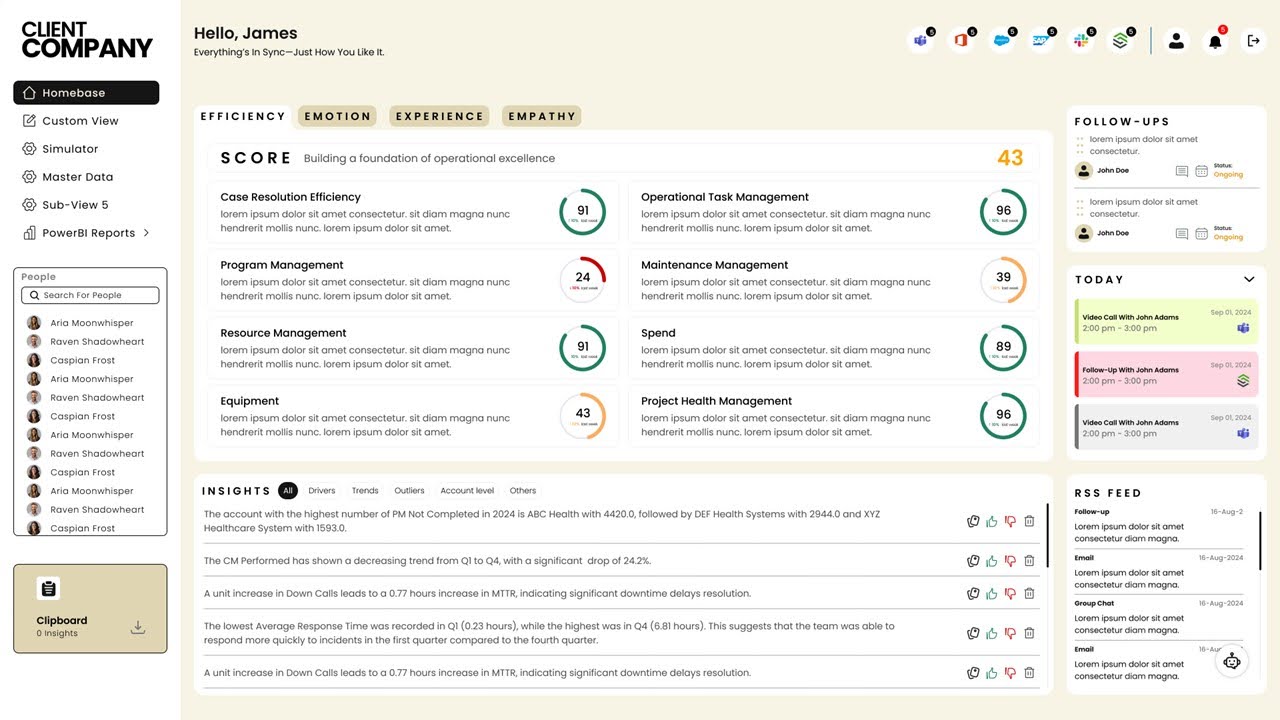Like the CM Performed decreasing trend insight
Screen dimensions: 1280x720
(x=992, y=561)
